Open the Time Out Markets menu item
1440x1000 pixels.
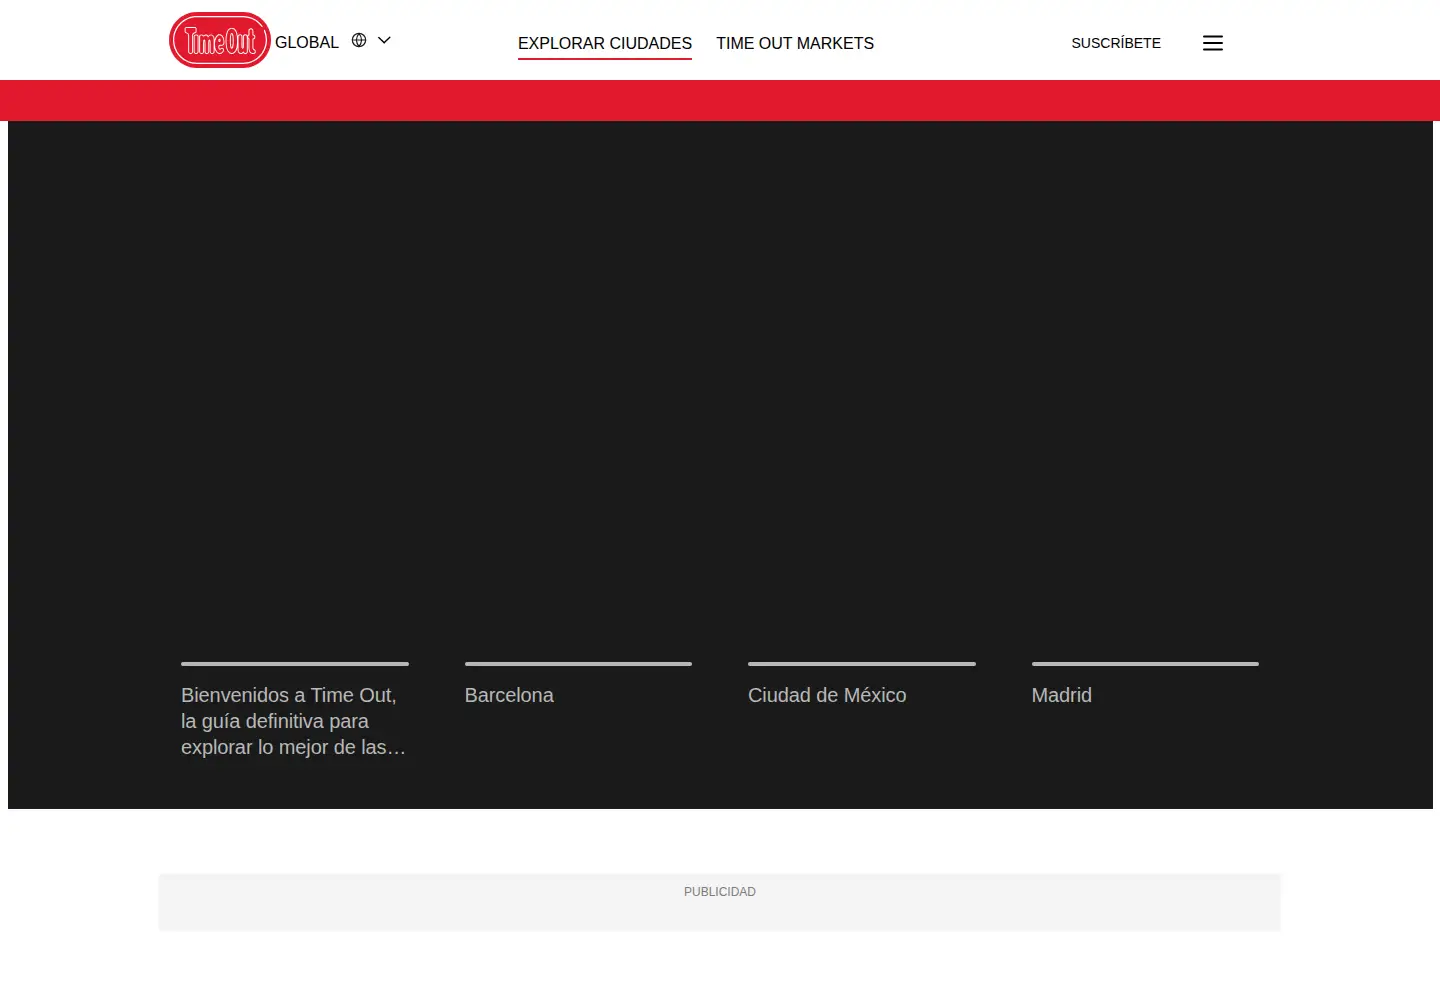(x=795, y=43)
